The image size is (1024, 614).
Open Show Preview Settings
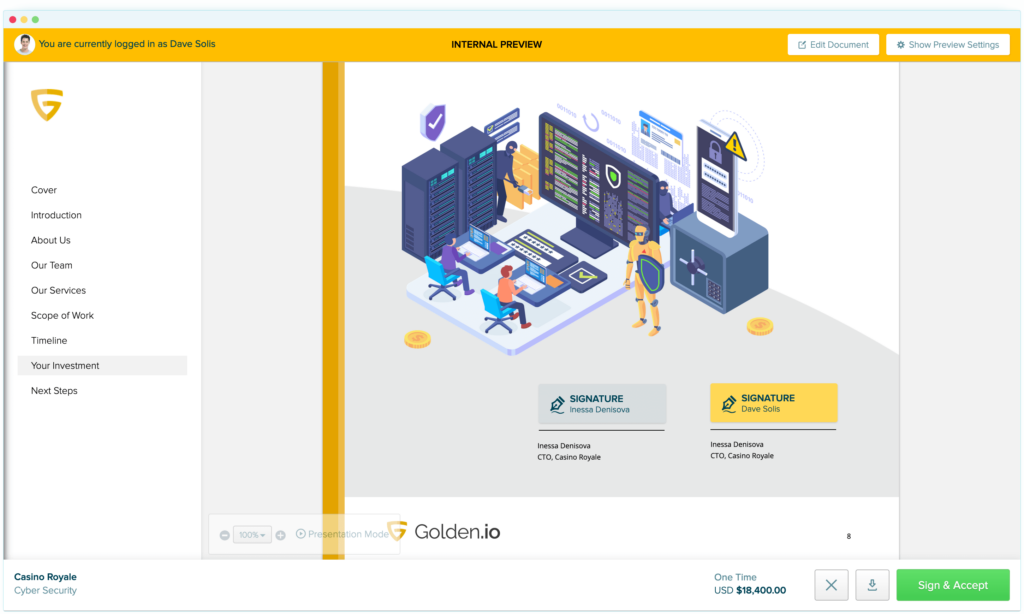(x=947, y=45)
